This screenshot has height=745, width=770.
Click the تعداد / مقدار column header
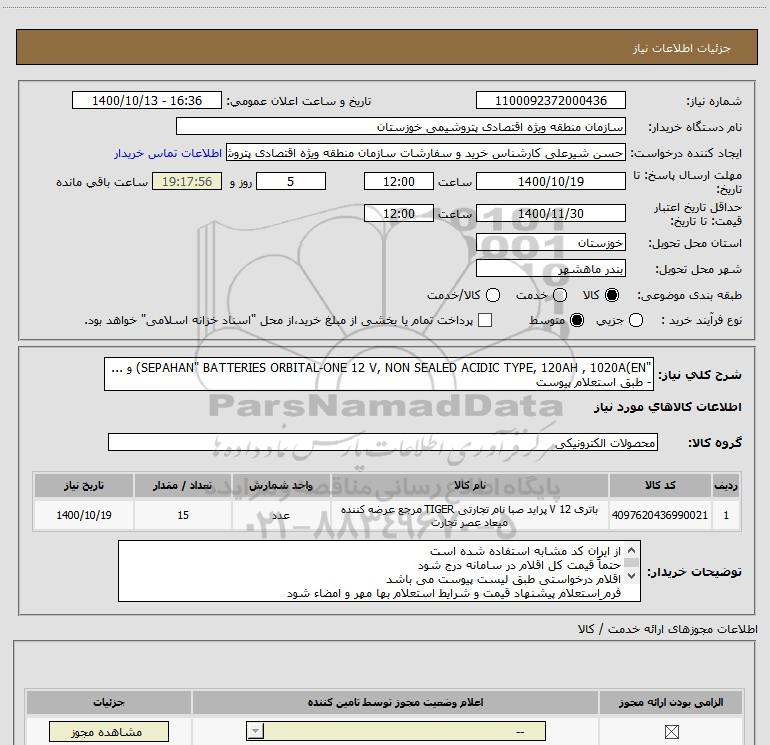pyautogui.click(x=183, y=485)
